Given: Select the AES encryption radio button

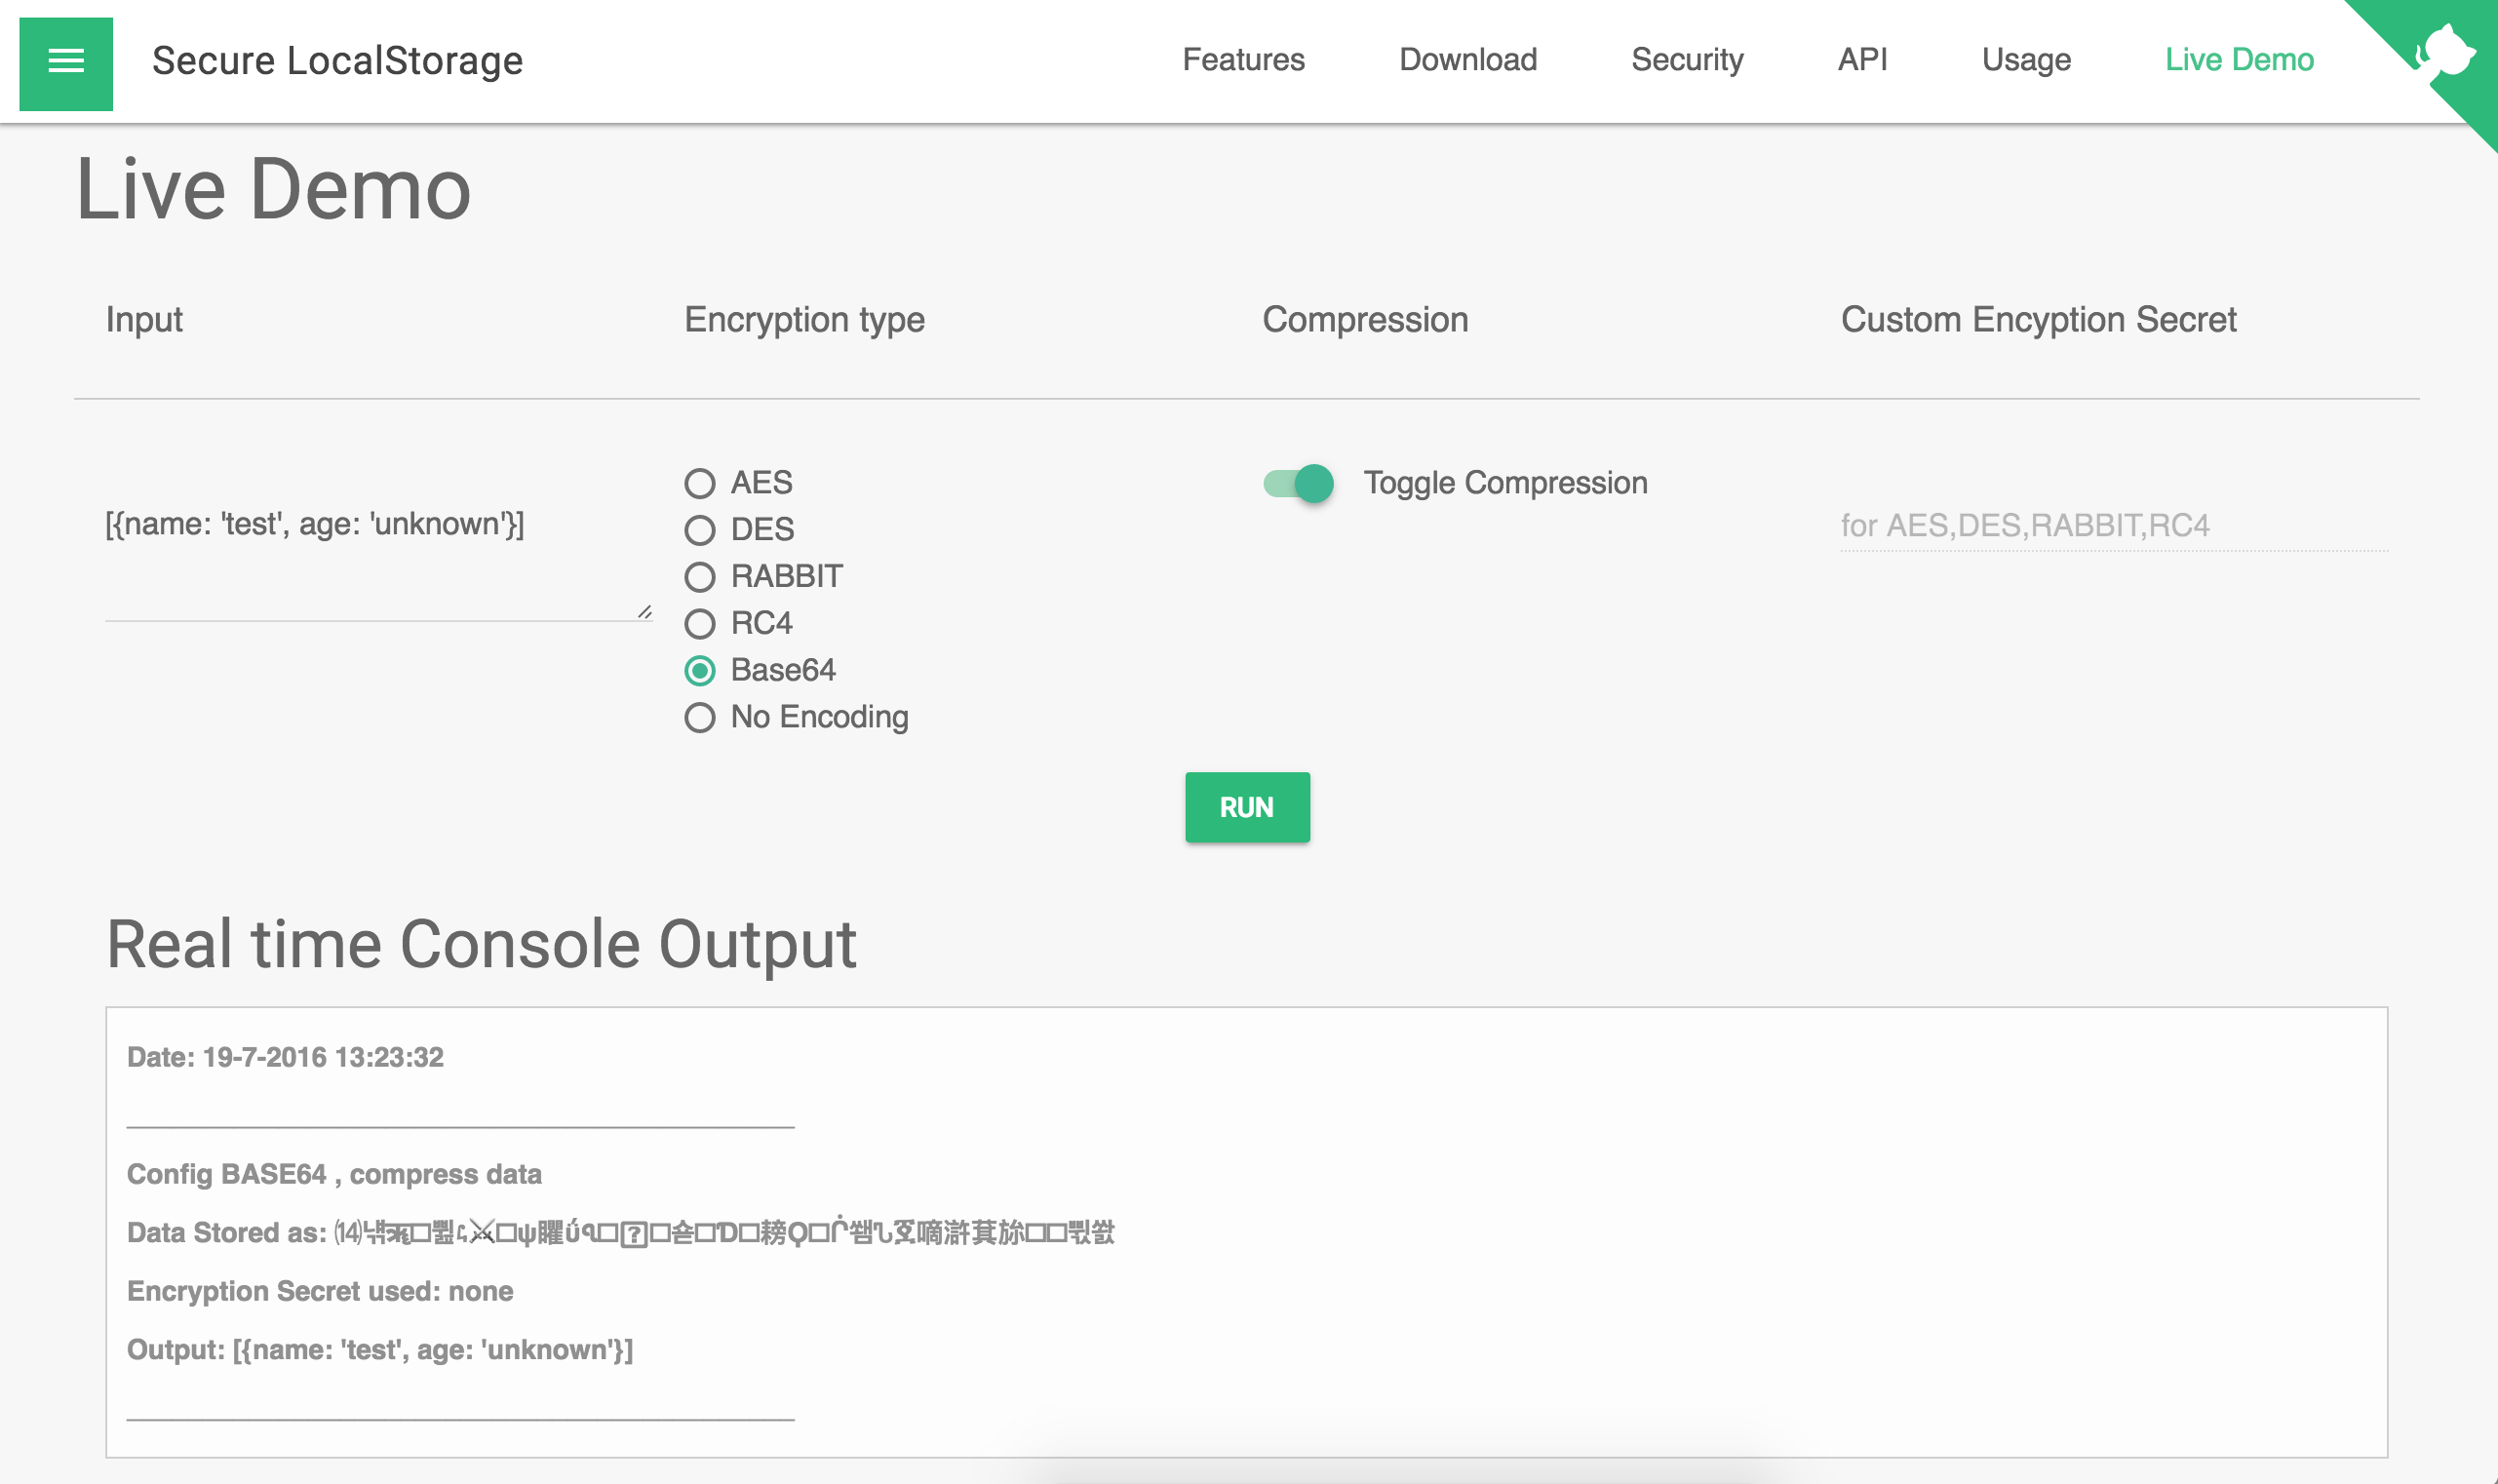Looking at the screenshot, I should pyautogui.click(x=700, y=484).
